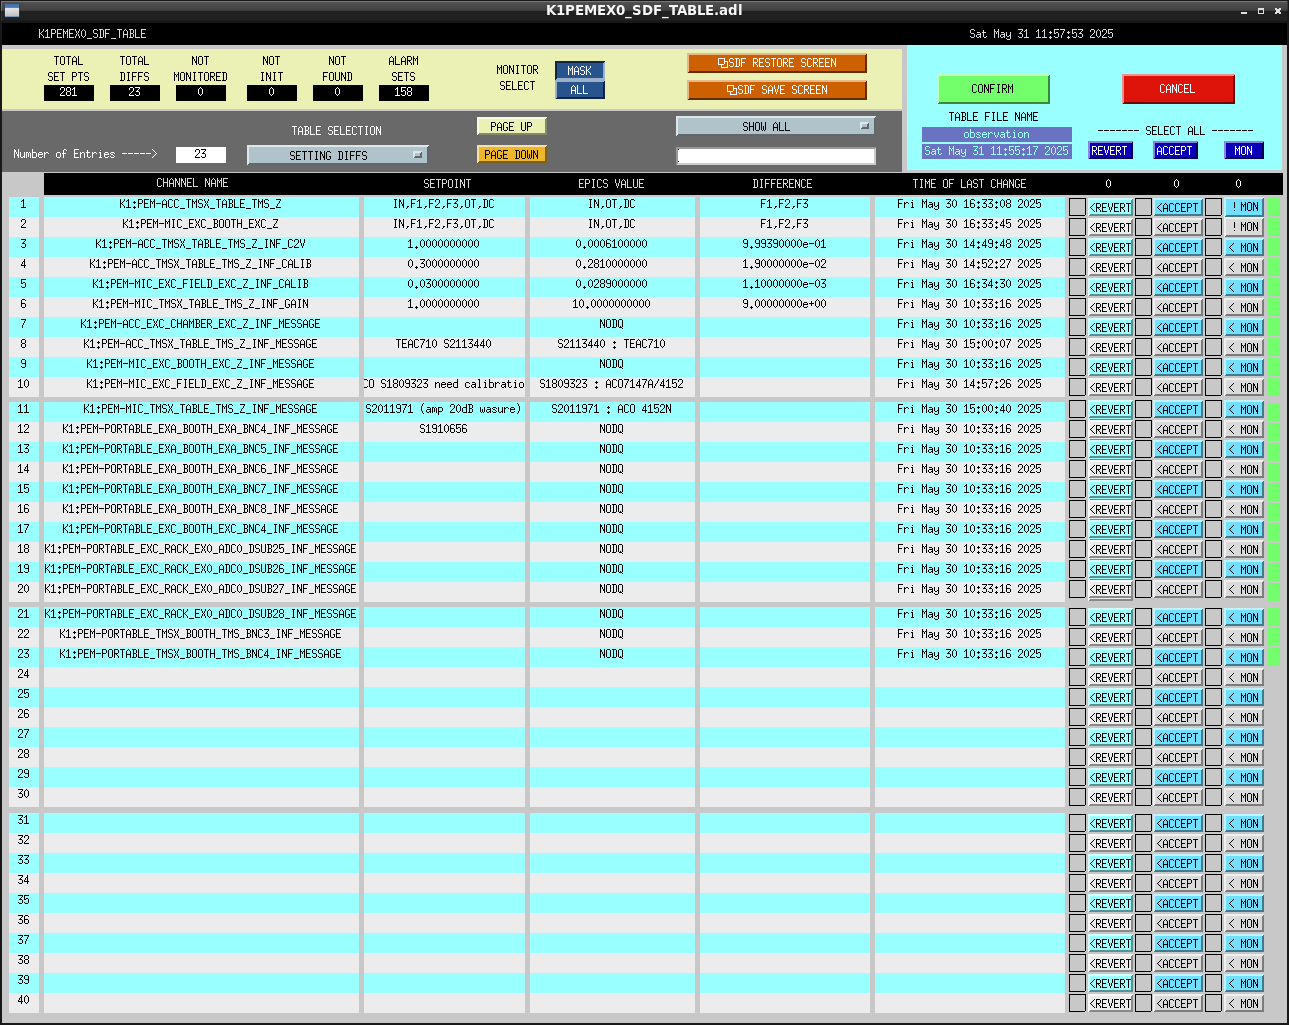Click the SETPOINT column header
Screen dimensions: 1289x1025
tap(447, 184)
